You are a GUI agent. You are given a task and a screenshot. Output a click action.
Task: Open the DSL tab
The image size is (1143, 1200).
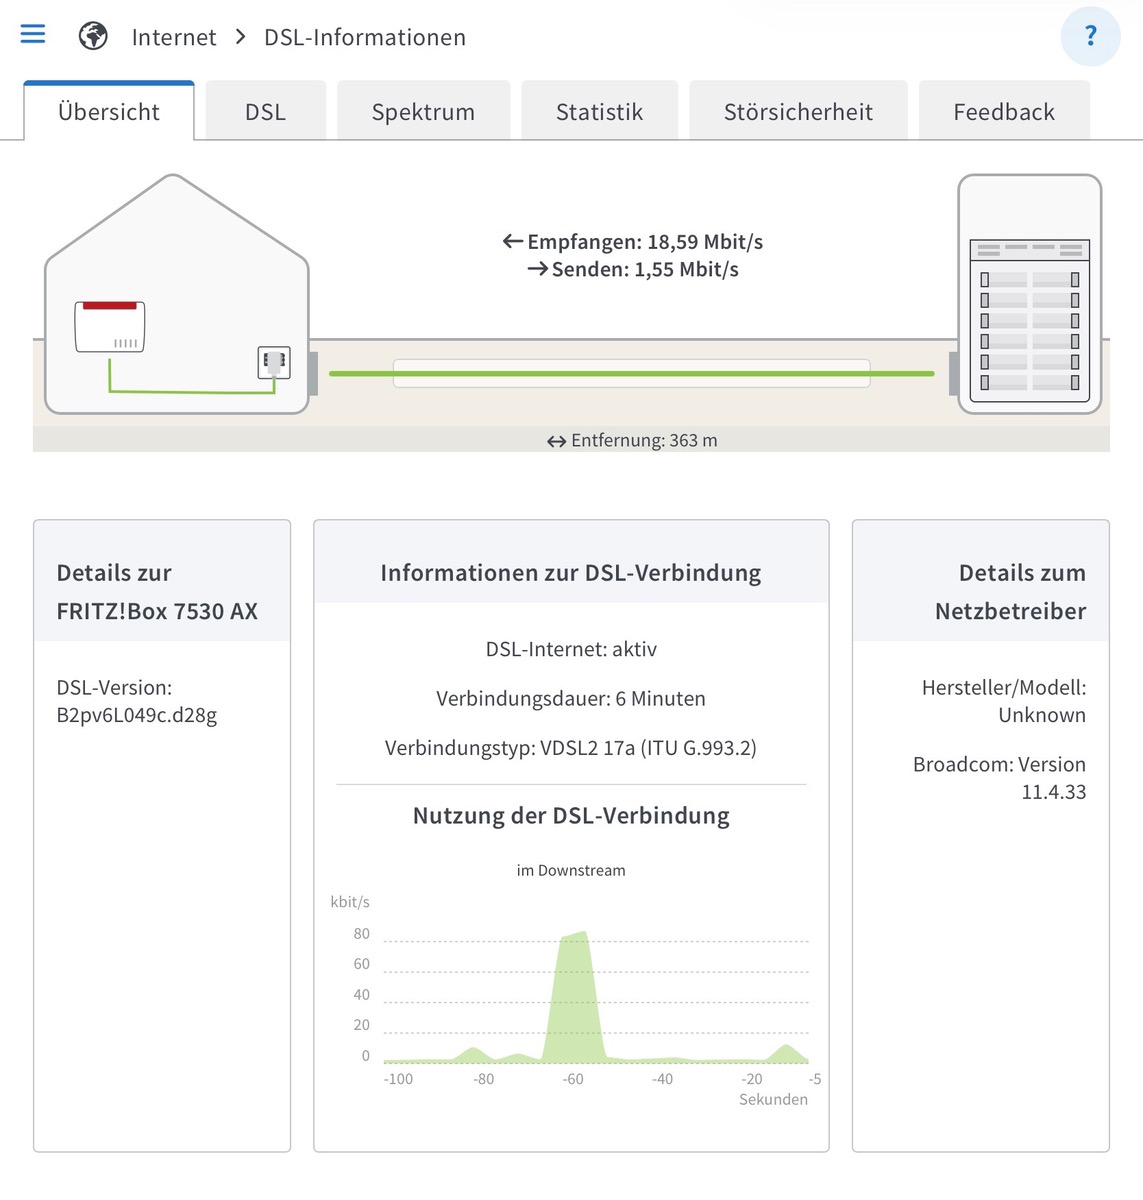(265, 112)
